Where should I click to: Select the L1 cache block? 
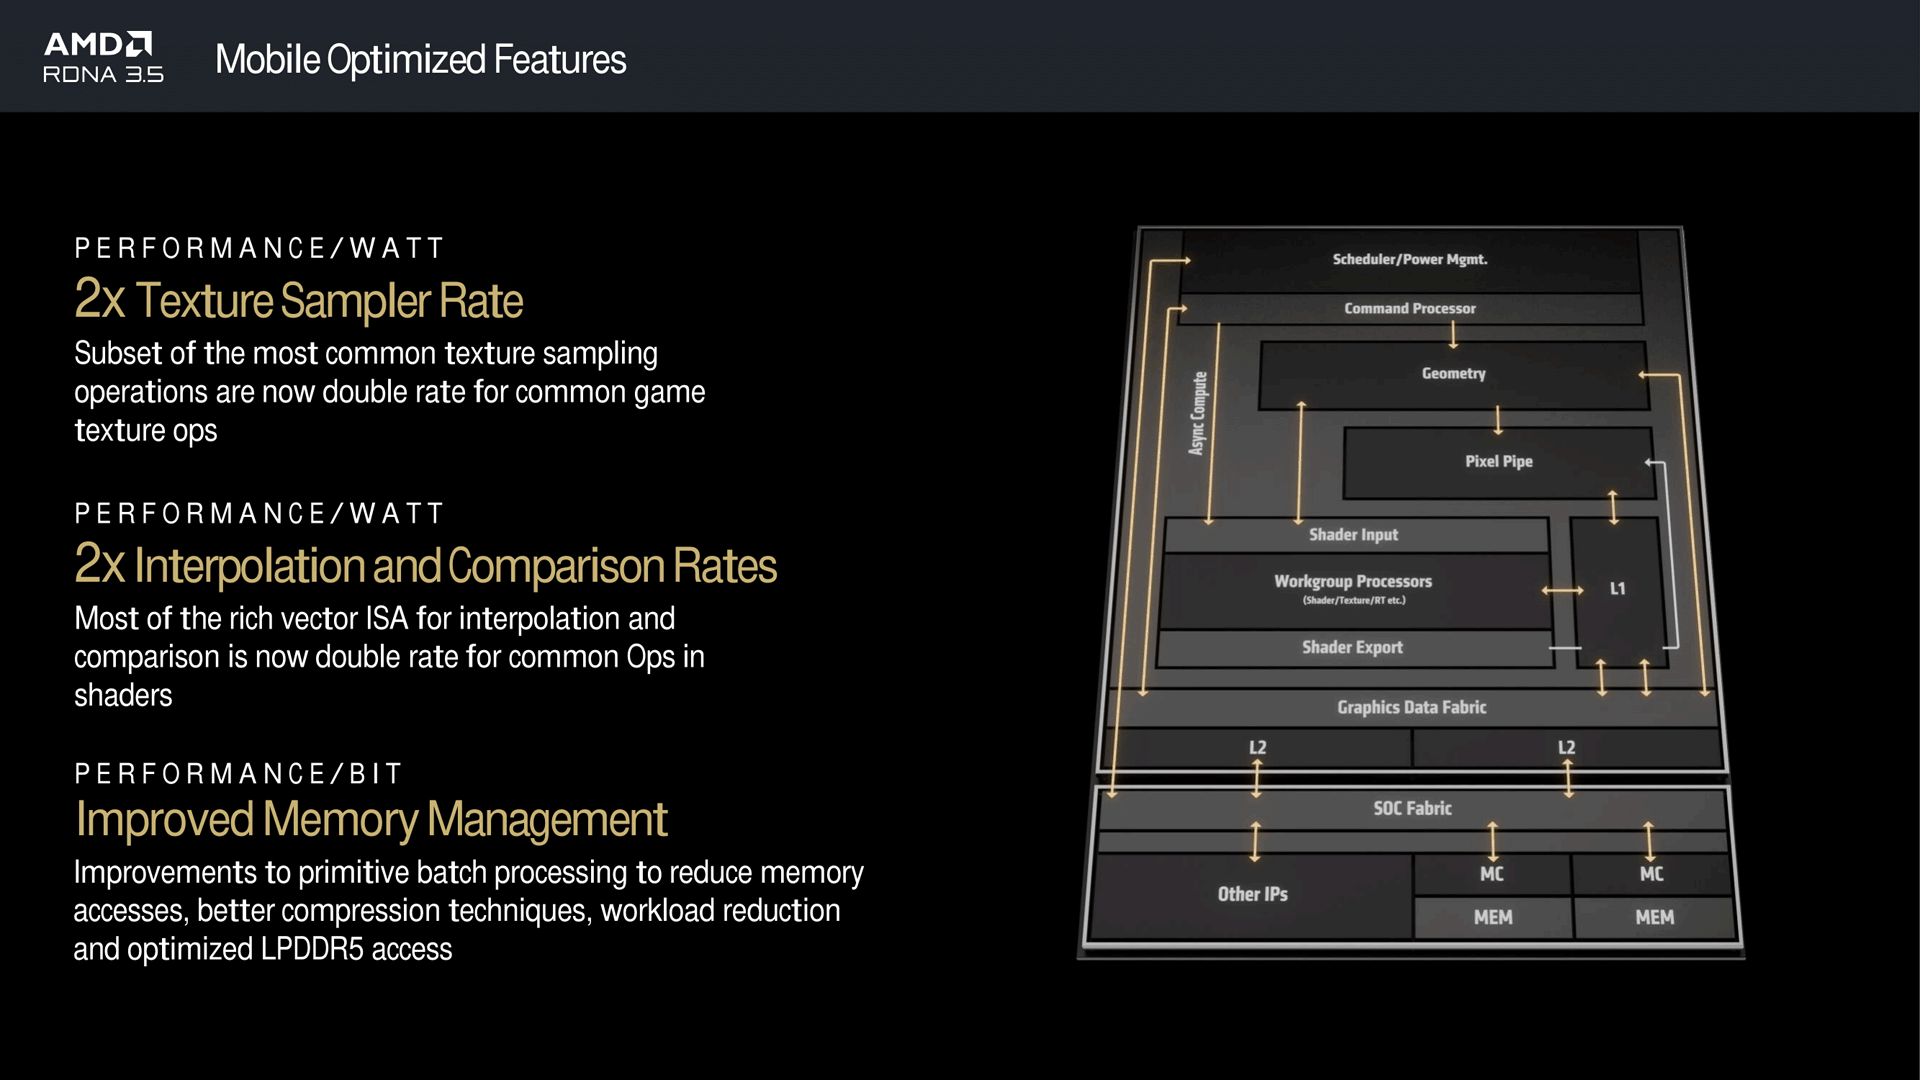tap(1617, 589)
